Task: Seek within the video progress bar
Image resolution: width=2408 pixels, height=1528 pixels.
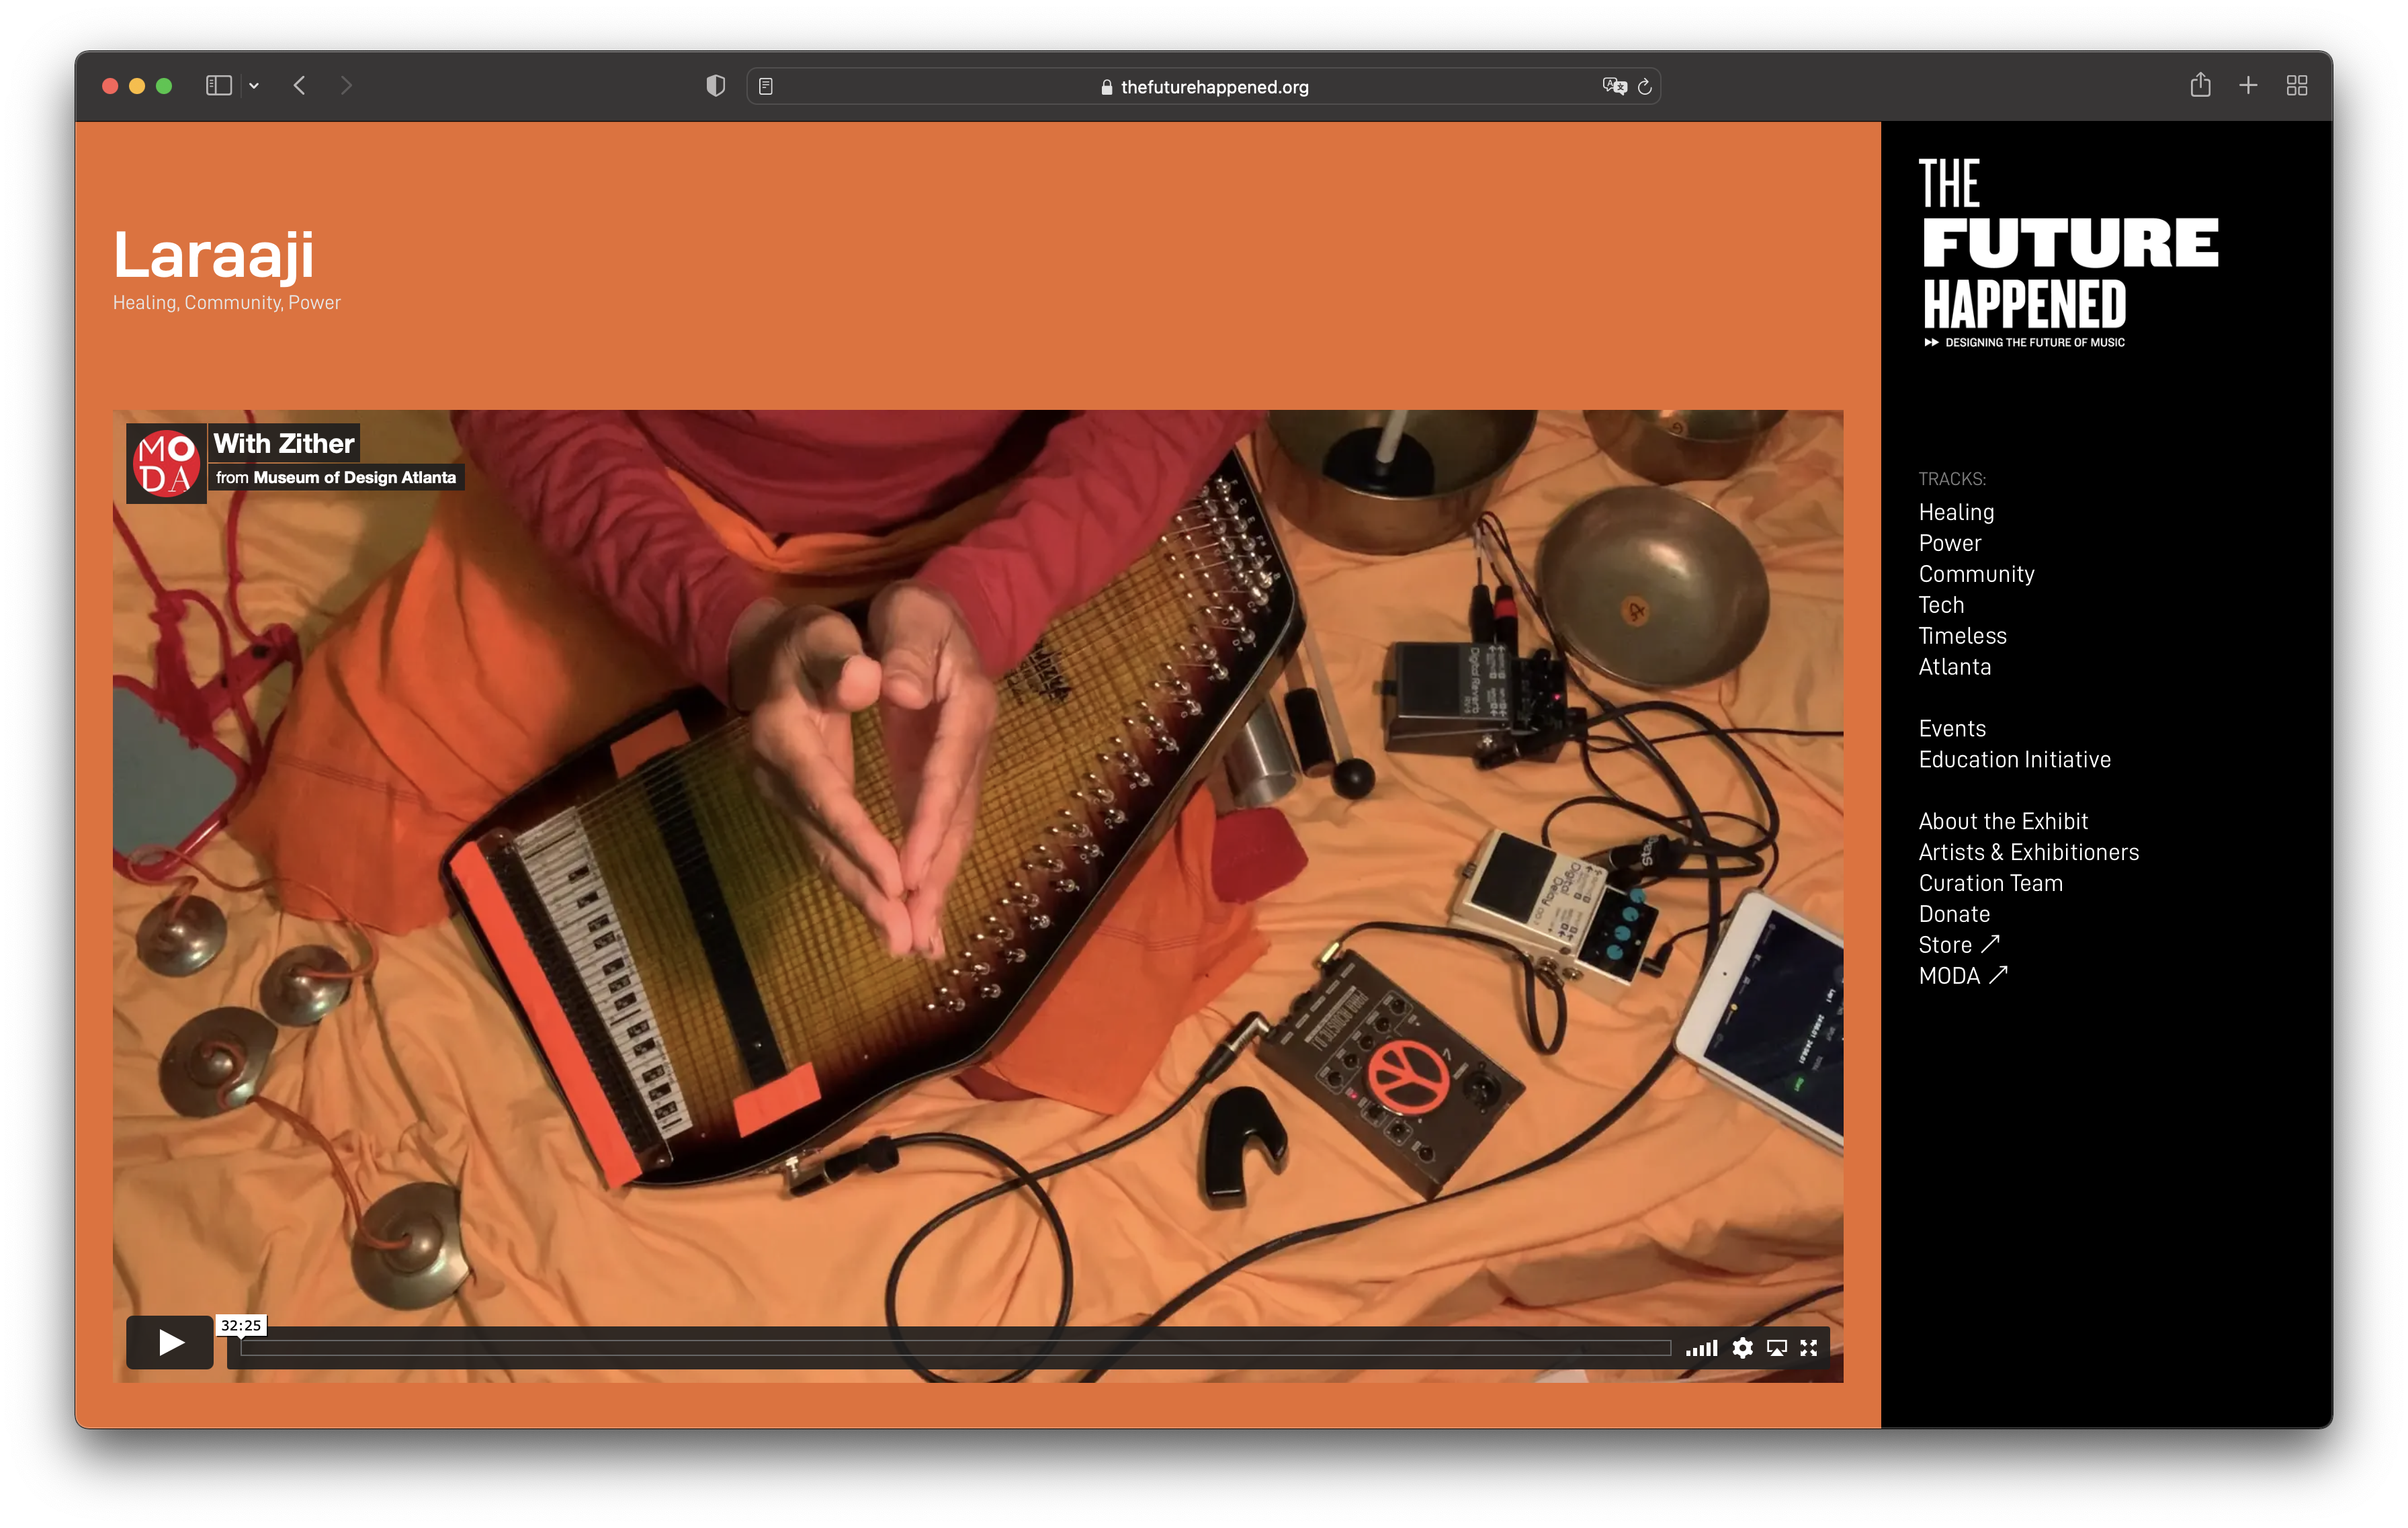Action: click(x=955, y=1348)
